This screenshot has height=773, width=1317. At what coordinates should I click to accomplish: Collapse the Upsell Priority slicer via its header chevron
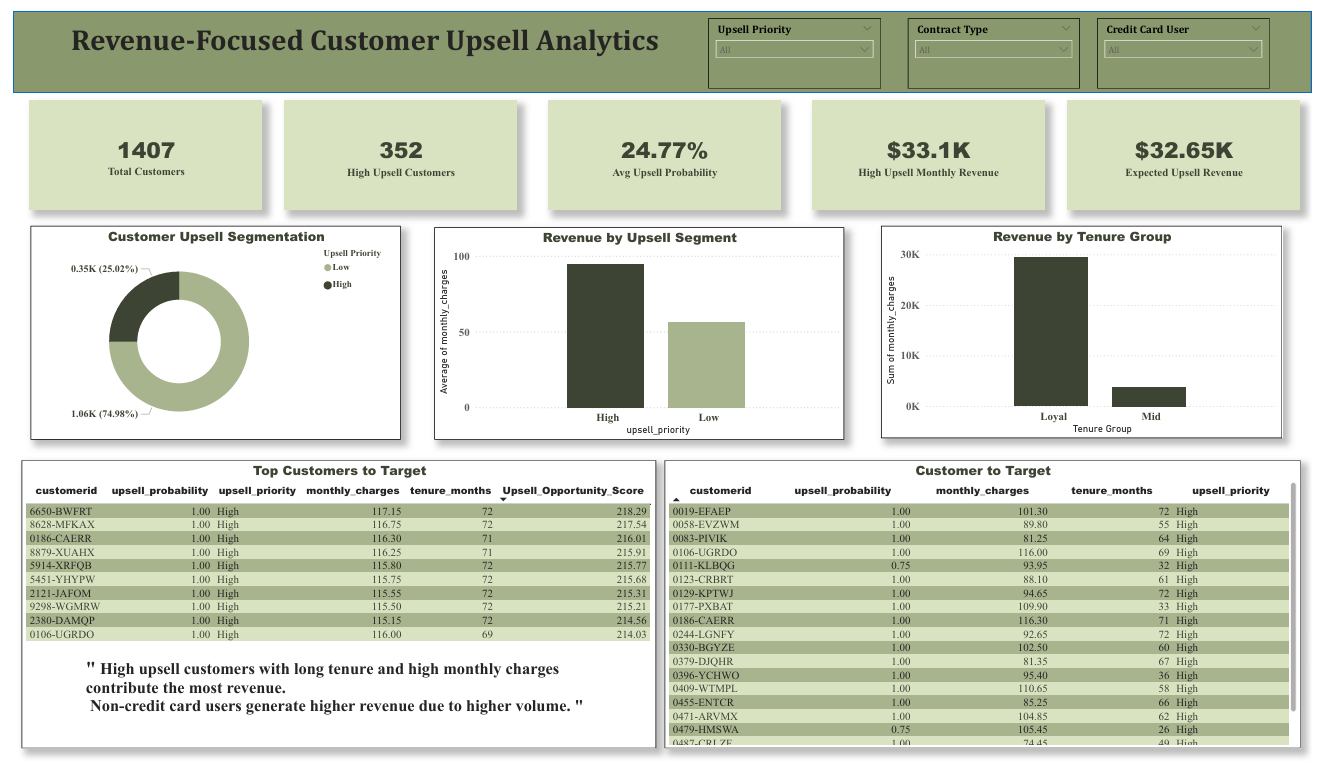click(x=866, y=29)
